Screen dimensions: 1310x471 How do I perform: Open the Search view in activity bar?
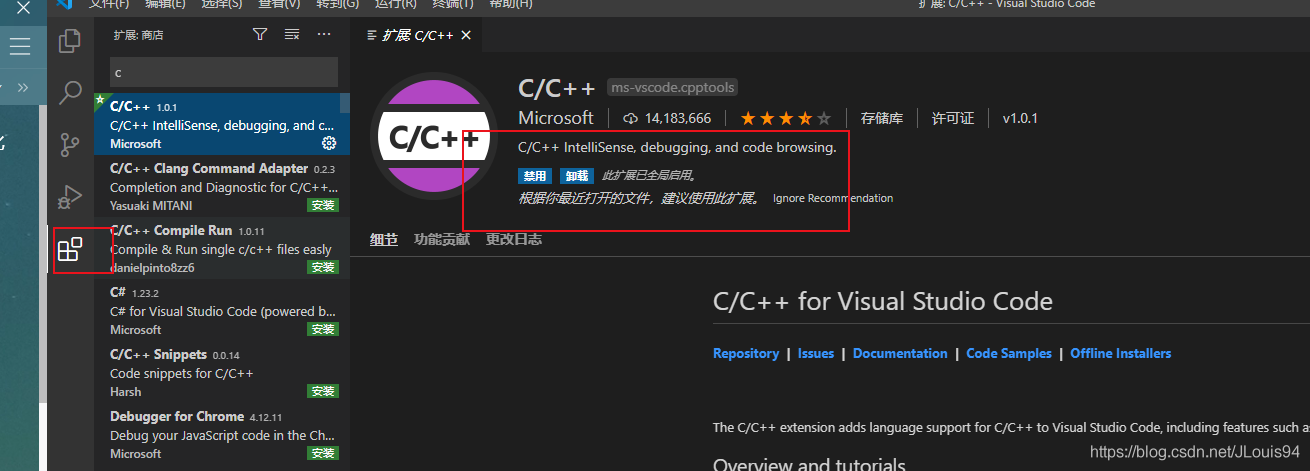(70, 93)
